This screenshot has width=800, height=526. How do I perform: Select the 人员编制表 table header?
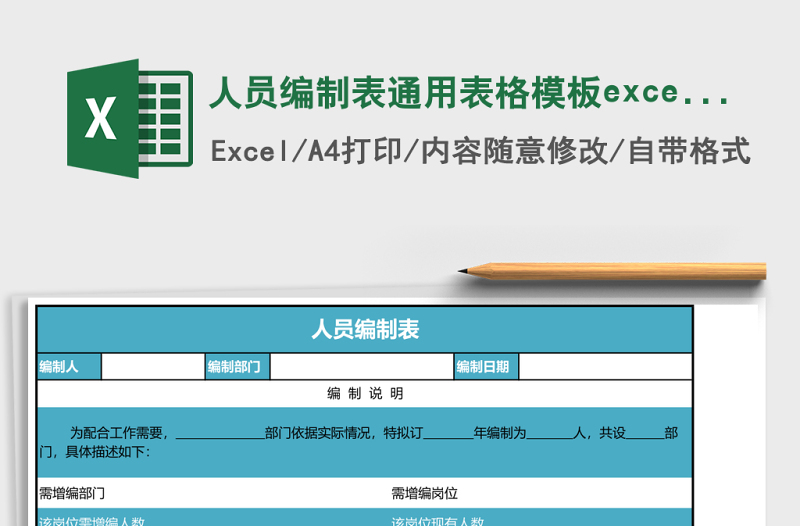coord(364,329)
